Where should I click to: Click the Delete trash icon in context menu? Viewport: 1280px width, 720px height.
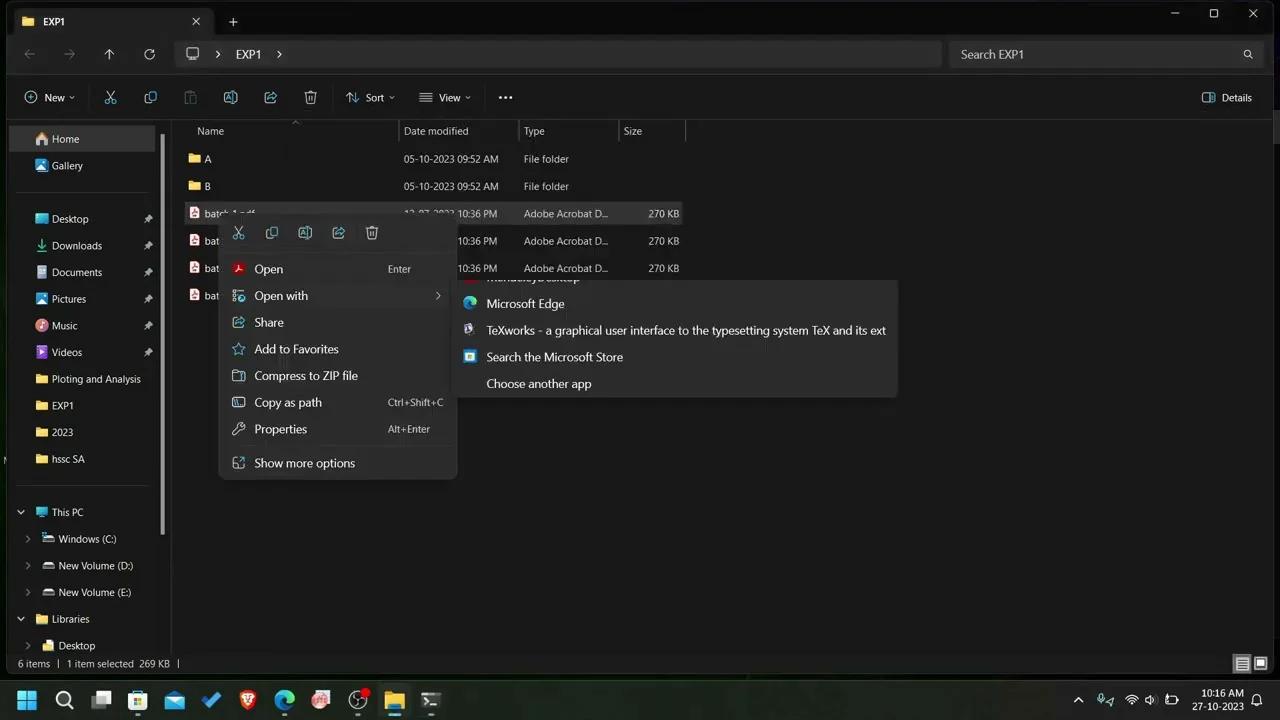[372, 233]
